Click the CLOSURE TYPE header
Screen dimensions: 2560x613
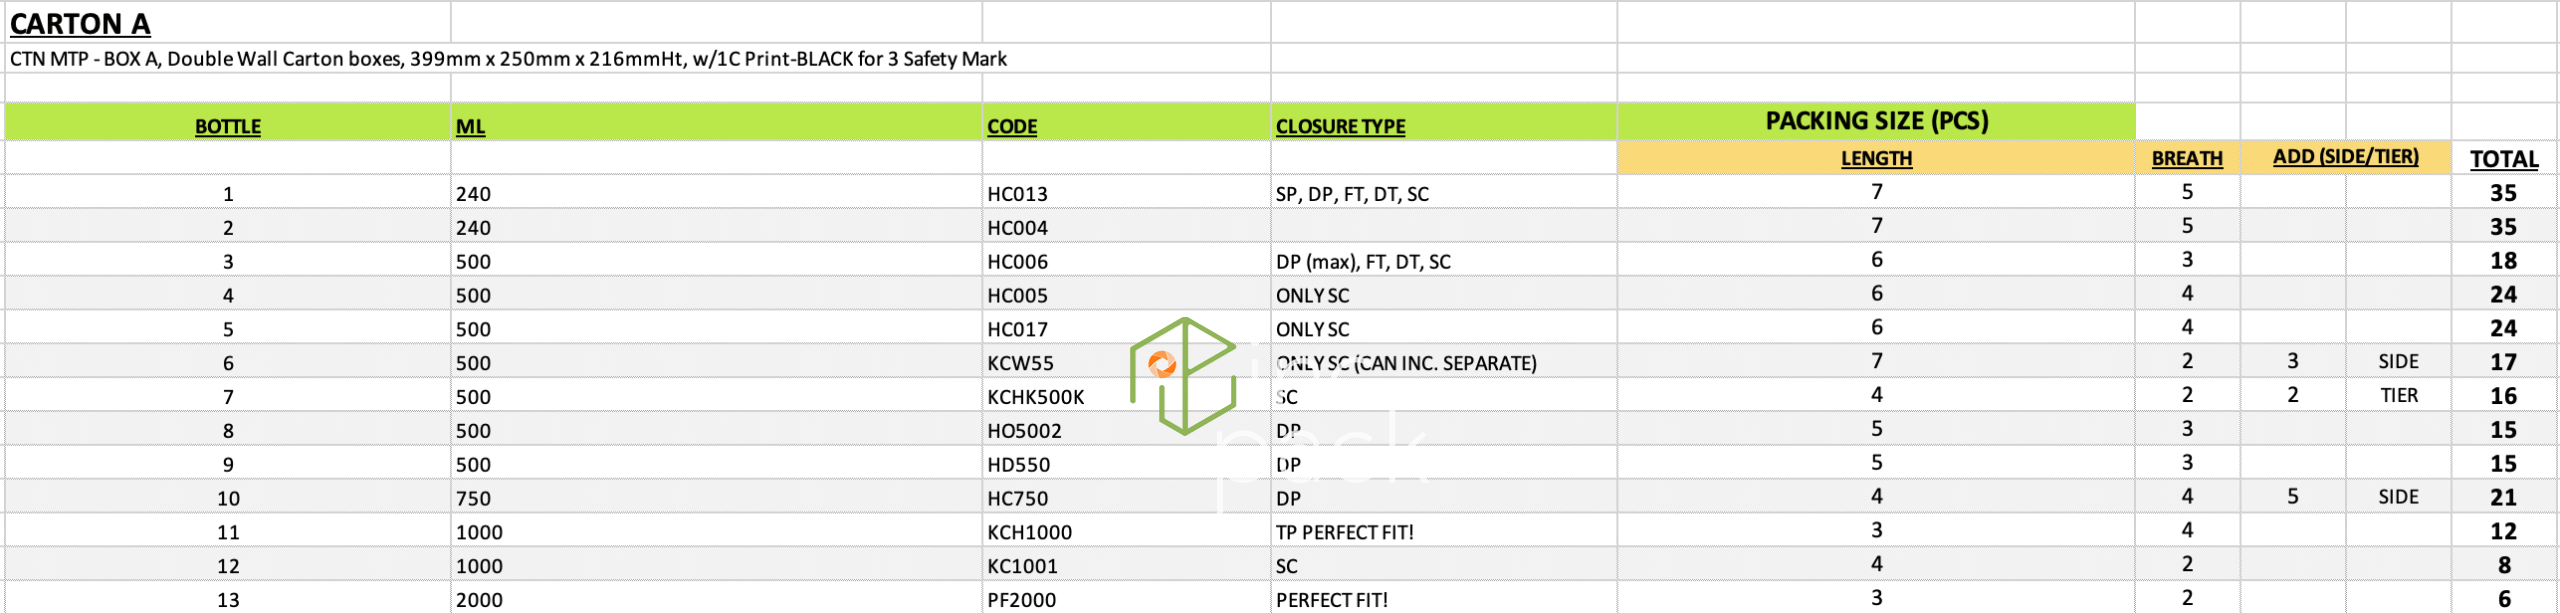tap(1340, 127)
